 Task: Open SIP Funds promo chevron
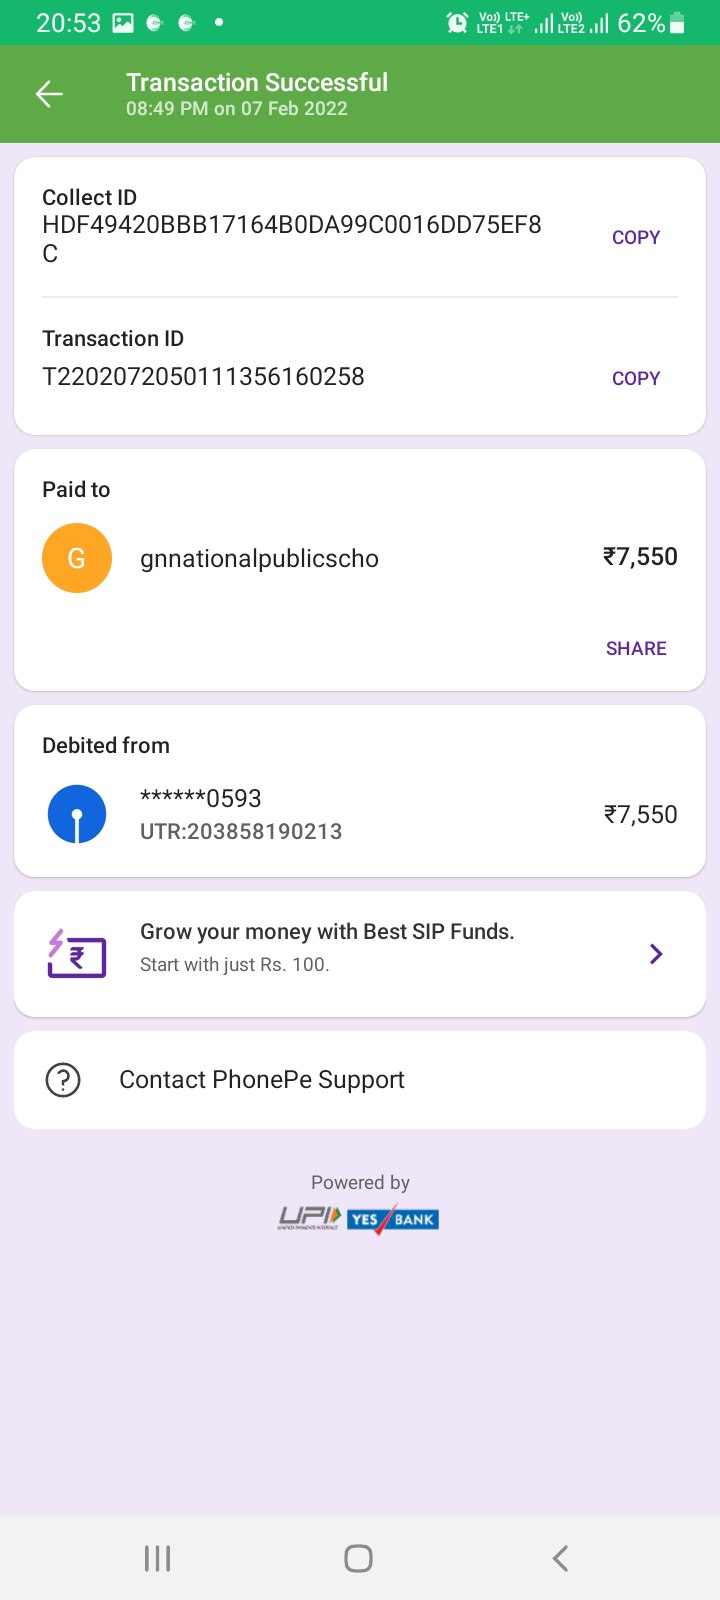[x=656, y=954]
